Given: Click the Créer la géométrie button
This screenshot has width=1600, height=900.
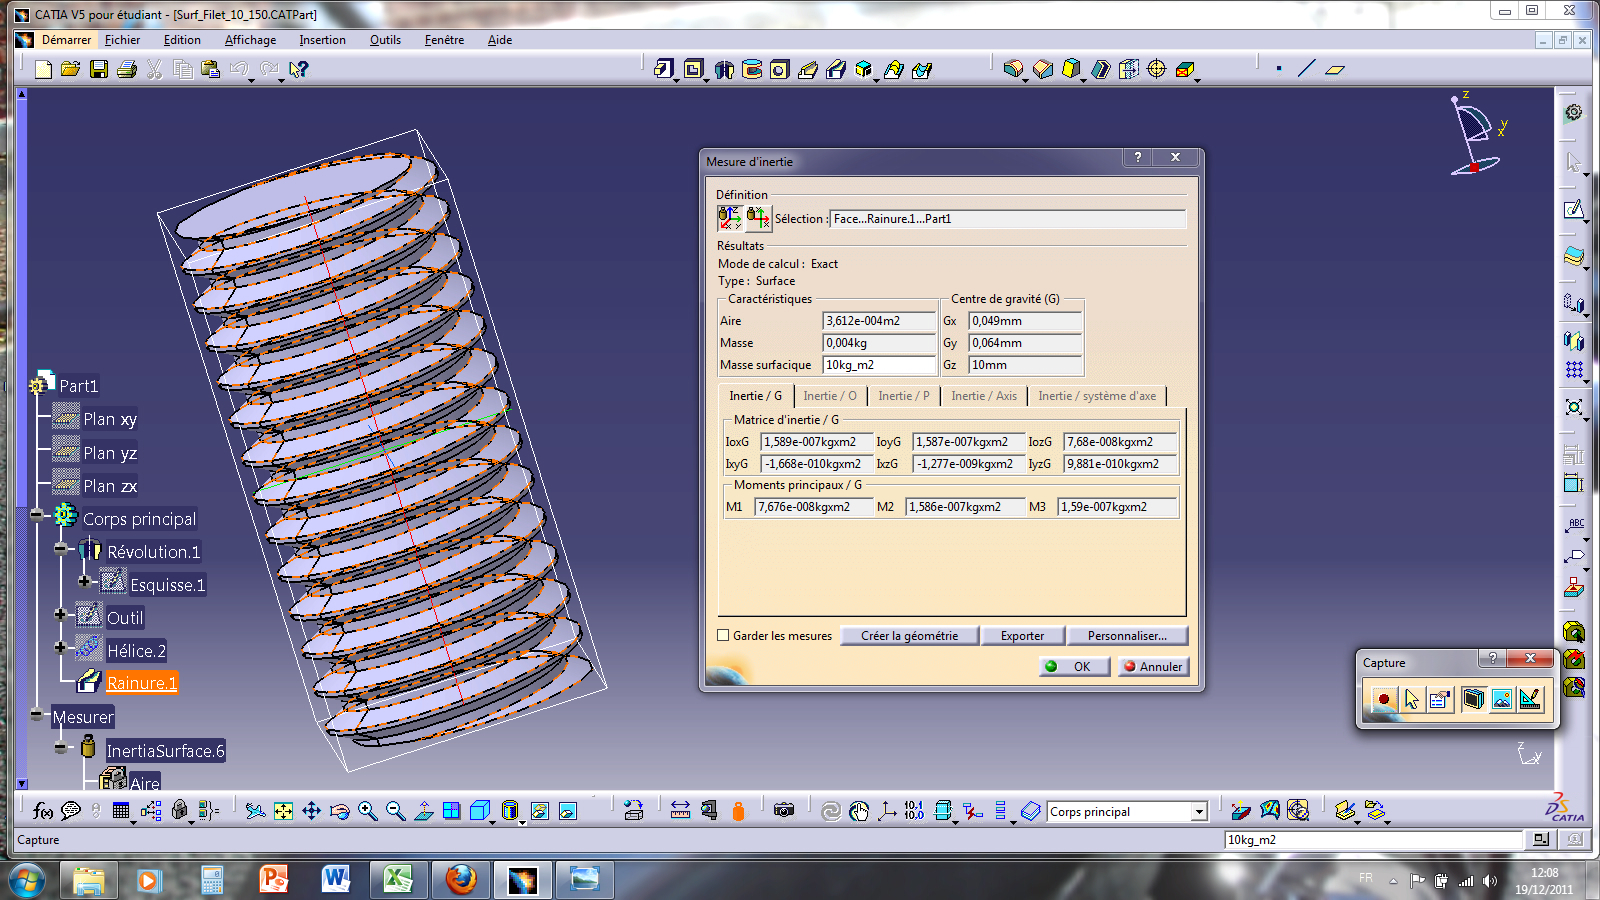Looking at the screenshot, I should tap(909, 636).
